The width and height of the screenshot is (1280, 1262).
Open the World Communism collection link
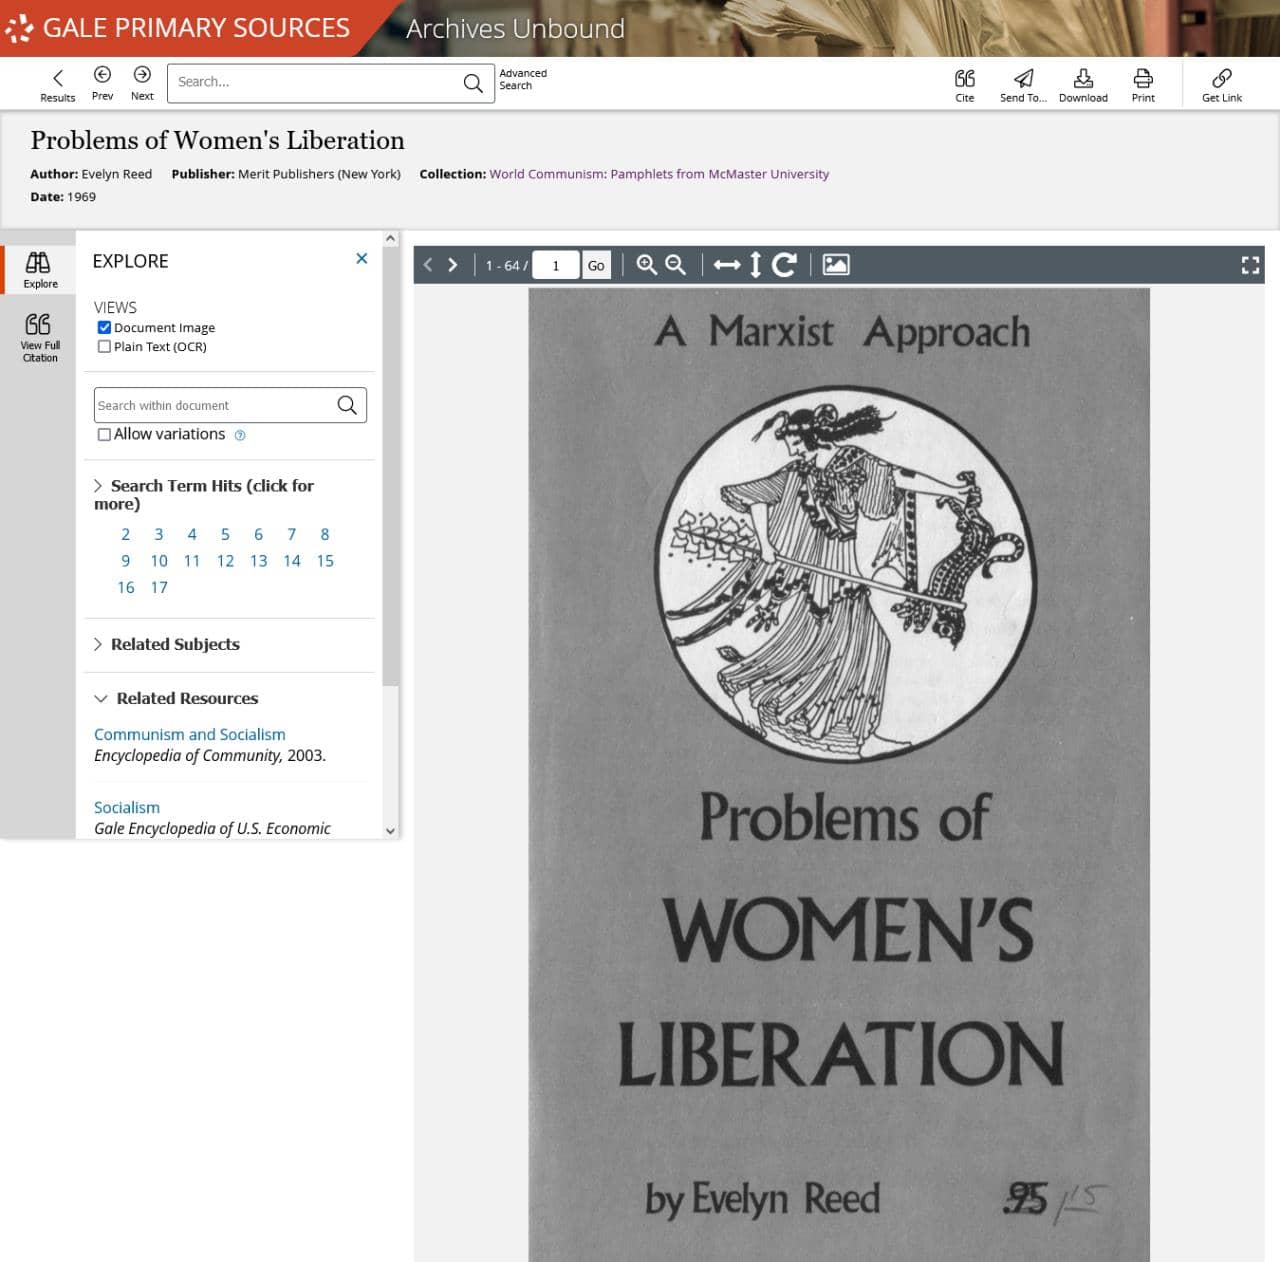659,174
